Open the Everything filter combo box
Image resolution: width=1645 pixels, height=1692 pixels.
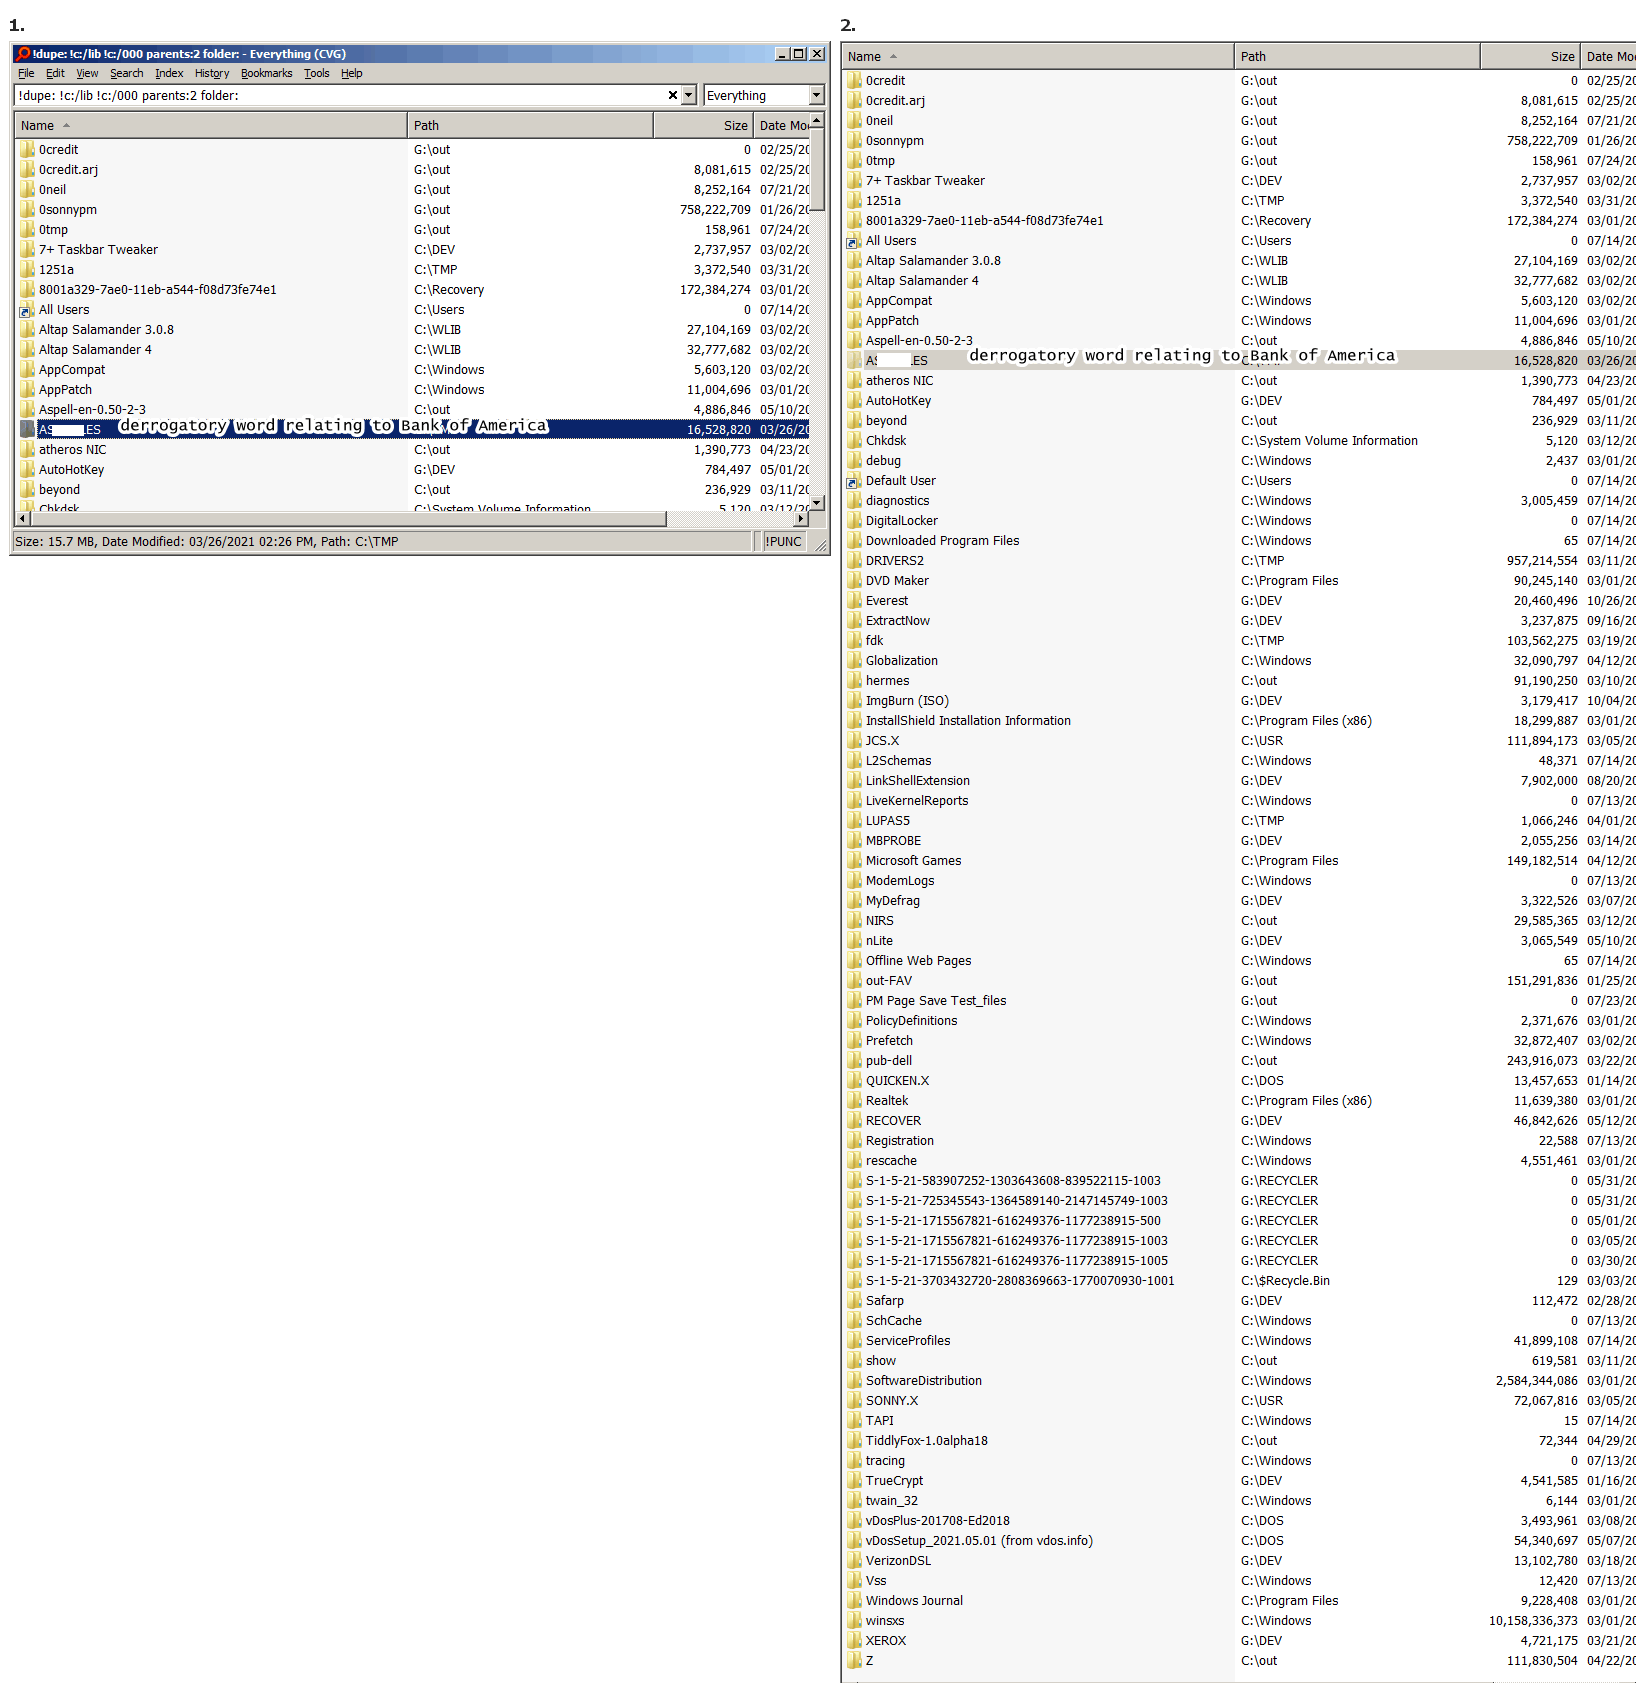click(x=763, y=95)
